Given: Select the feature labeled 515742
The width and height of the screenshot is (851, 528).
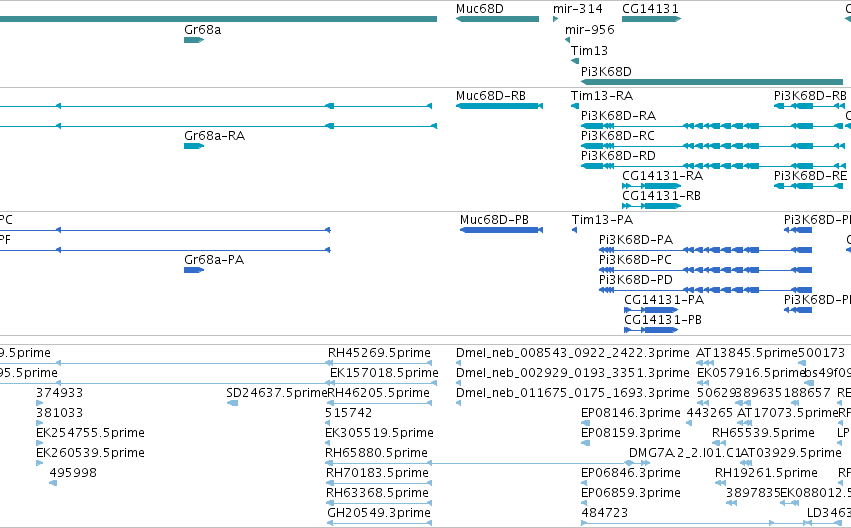Looking at the screenshot, I should (x=348, y=413).
